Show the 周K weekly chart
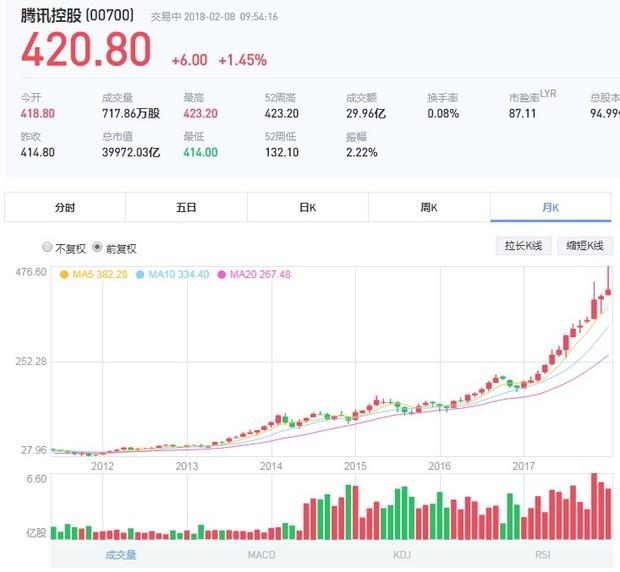Viewport: 620px width, 572px height. [429, 207]
